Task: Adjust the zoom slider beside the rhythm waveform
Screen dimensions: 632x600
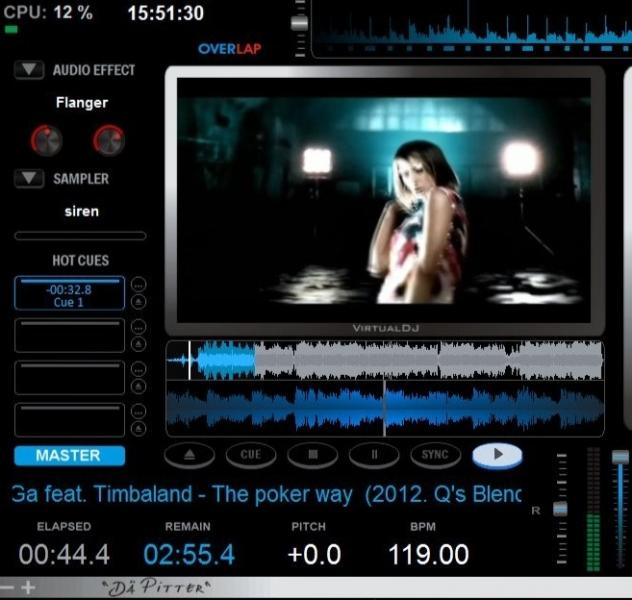Action: [x=299, y=23]
